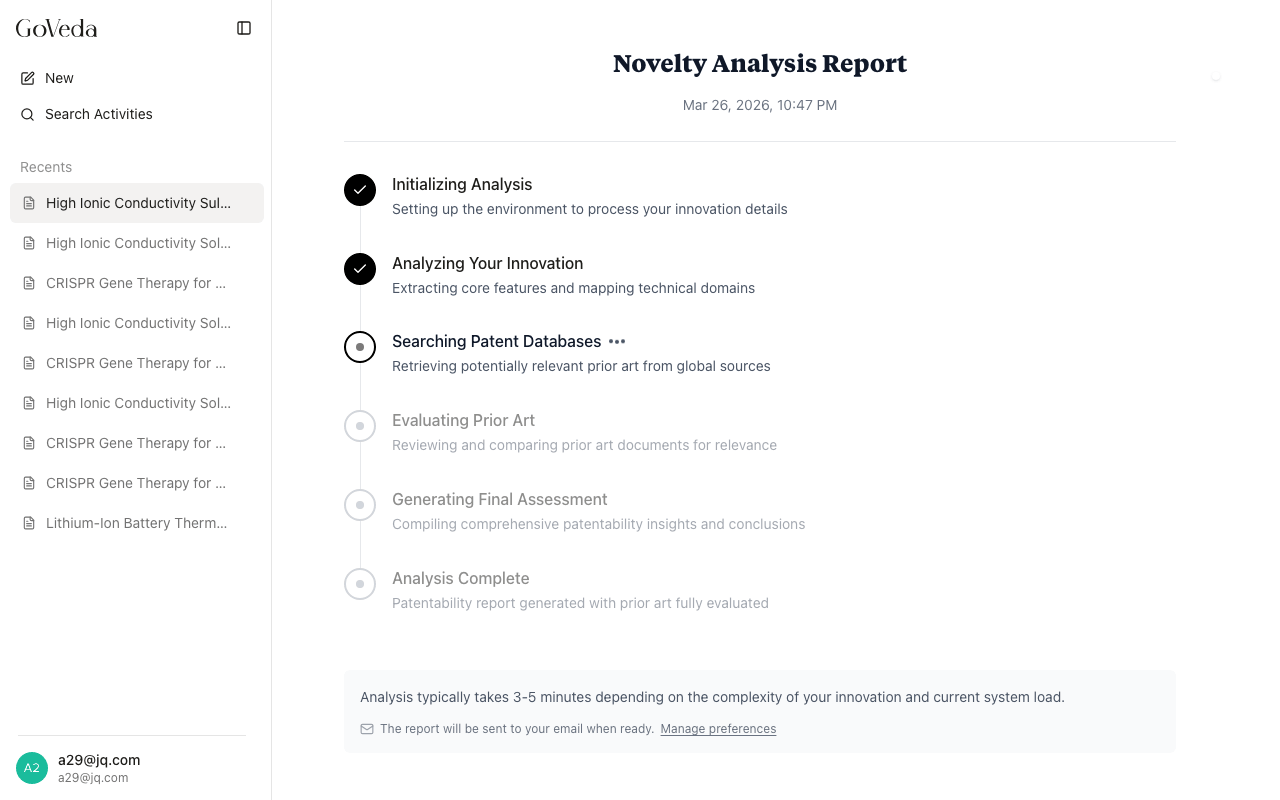Click the Searching Patent Databases step title
The height and width of the screenshot is (800, 1280).
[x=496, y=342]
